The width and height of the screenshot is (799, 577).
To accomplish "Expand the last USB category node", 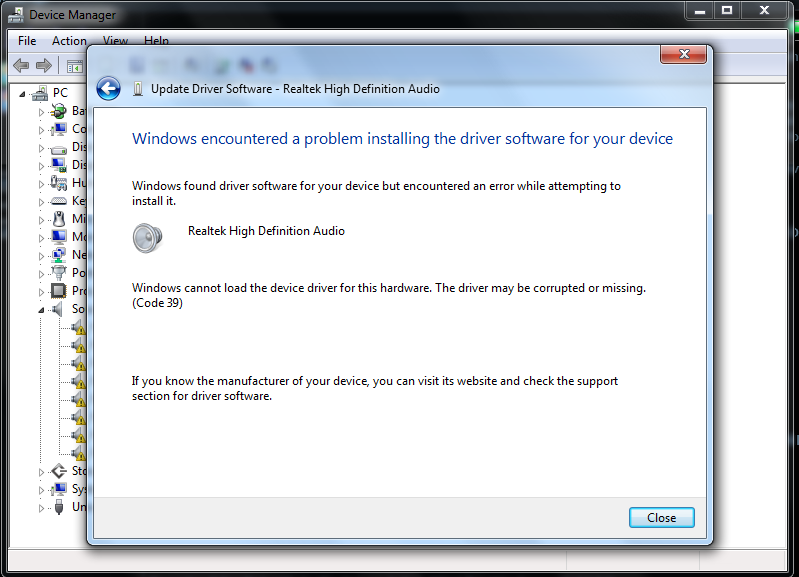I will point(41,508).
